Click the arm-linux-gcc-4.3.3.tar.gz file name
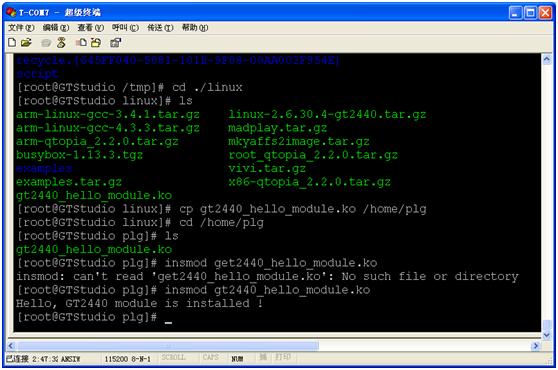558x370 pixels. click(108, 128)
